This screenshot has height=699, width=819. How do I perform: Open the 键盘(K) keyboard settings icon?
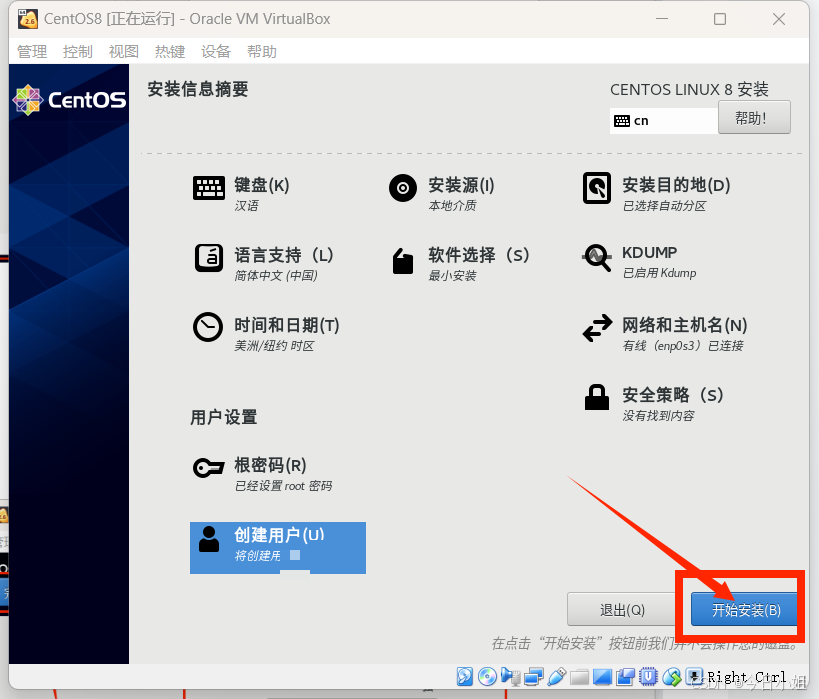(x=209, y=188)
